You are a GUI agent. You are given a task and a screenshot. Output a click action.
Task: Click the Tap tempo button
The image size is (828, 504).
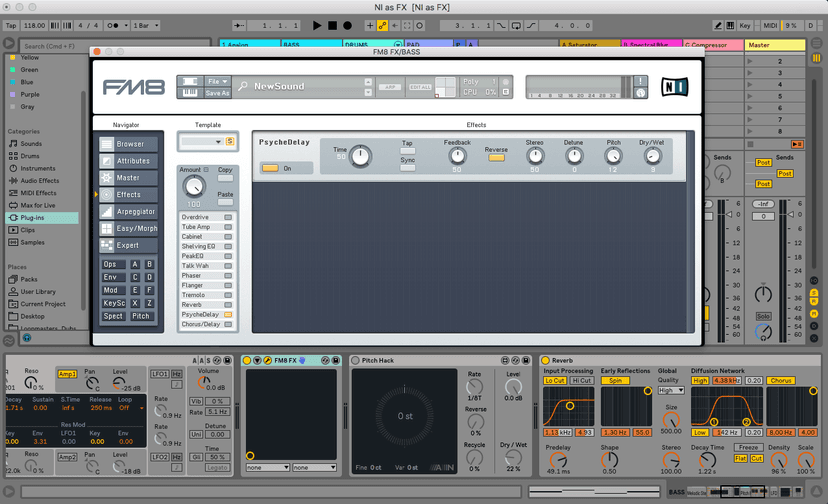click(11, 25)
